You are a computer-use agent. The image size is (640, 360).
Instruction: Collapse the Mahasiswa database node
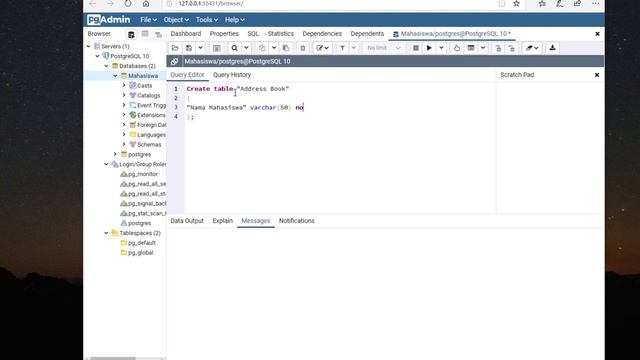click(x=116, y=76)
